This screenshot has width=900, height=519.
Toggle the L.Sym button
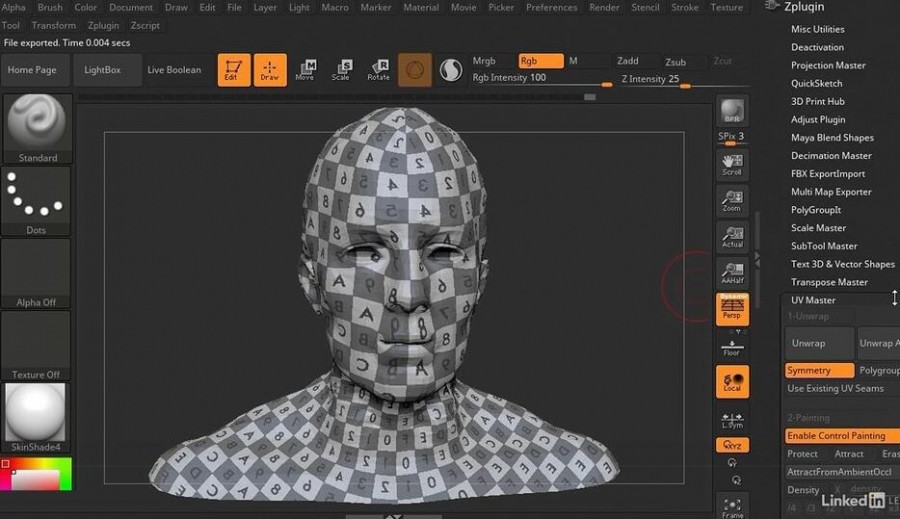click(732, 420)
